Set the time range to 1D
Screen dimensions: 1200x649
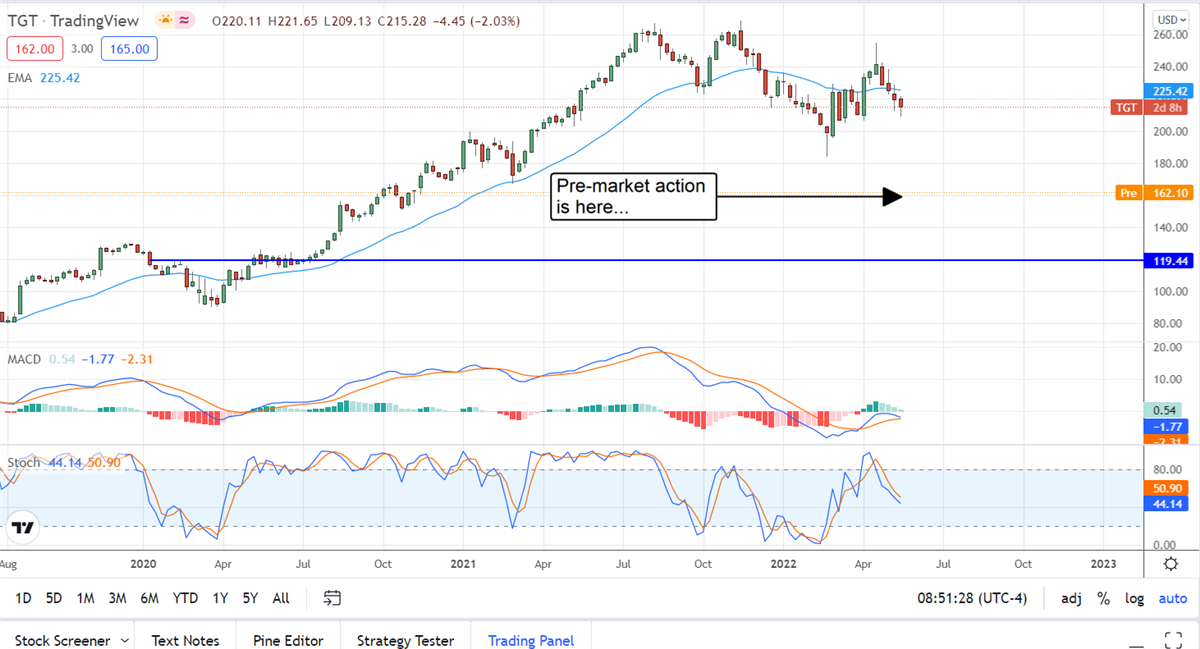[23, 598]
